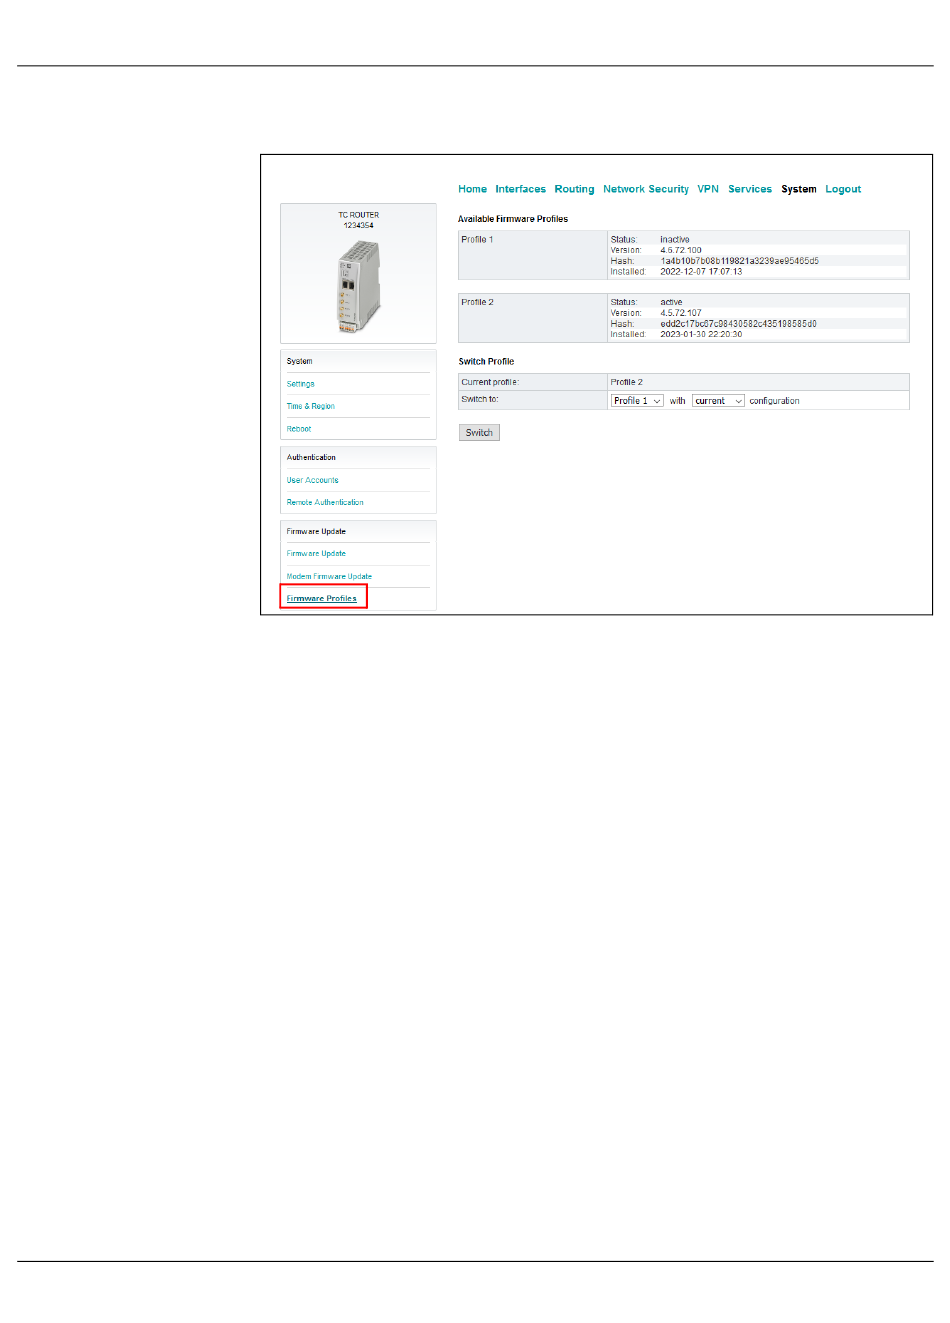Screen dimensions: 950x1323
Task: Click the Current profile value Profile 2
Action: point(626,382)
